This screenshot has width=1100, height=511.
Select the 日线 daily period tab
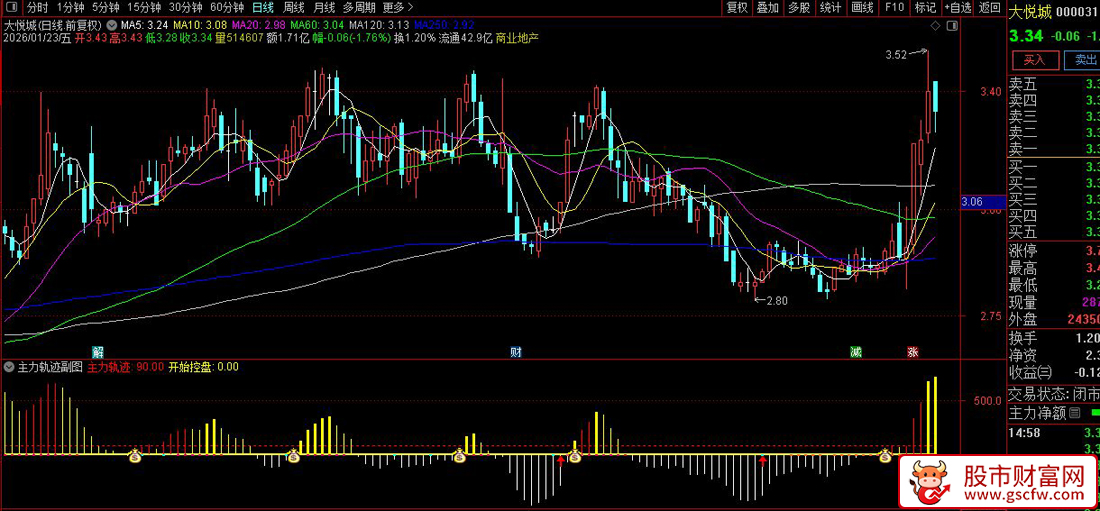263,8
